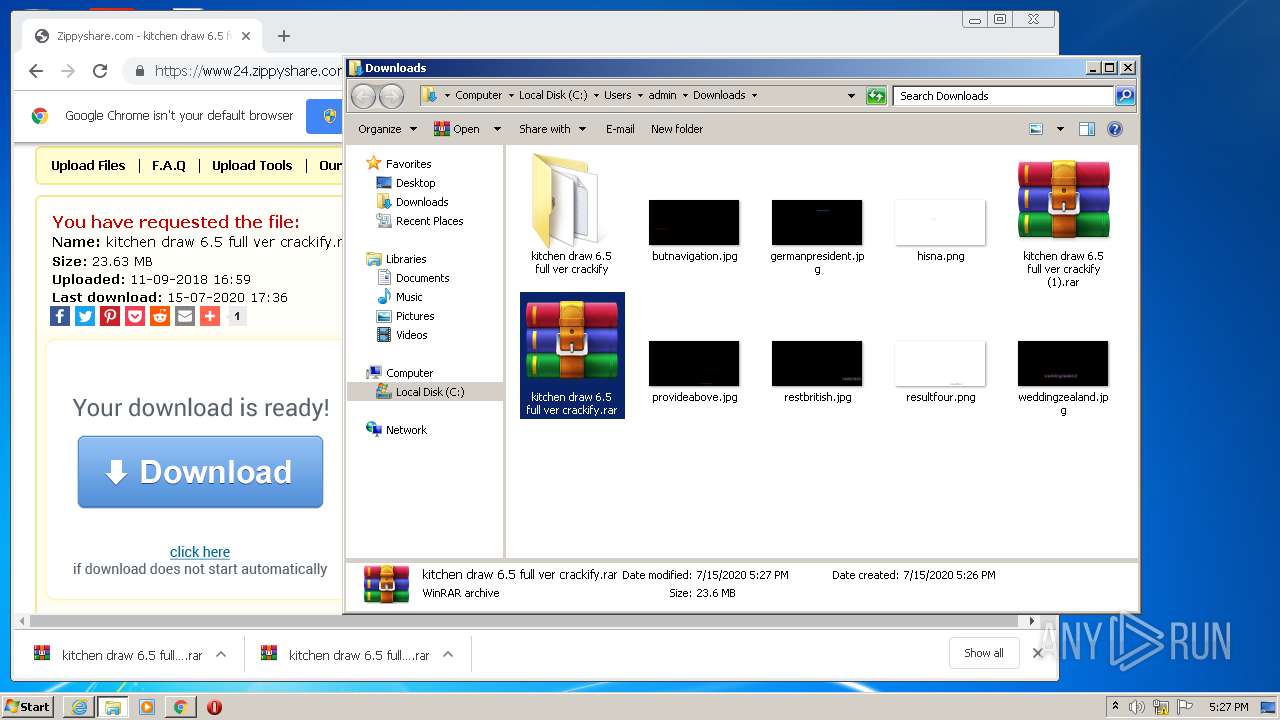
Task: Close the Chrome downloads bar
Action: 1038,653
